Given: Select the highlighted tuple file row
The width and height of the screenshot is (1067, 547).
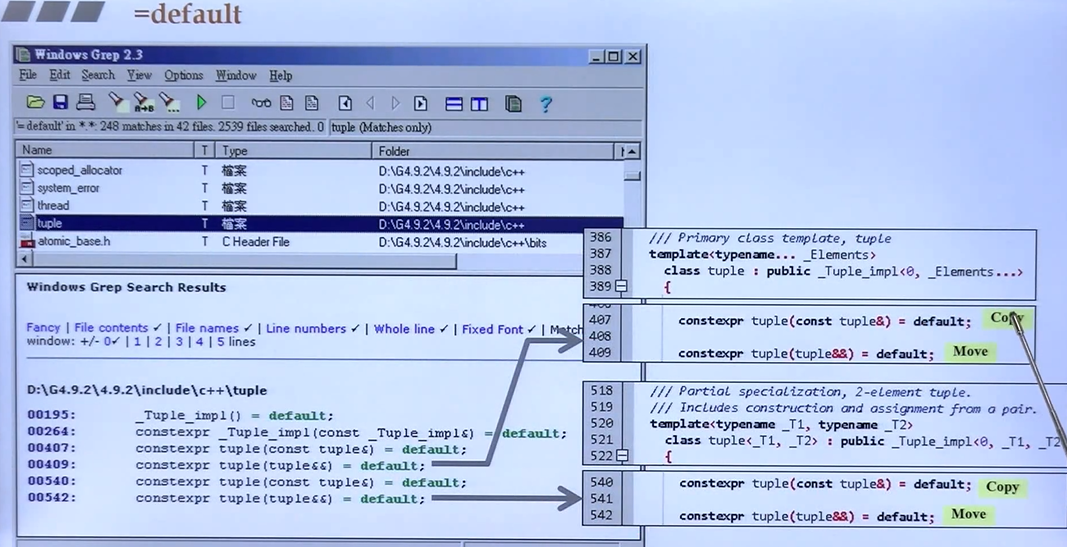Looking at the screenshot, I should tap(319, 224).
